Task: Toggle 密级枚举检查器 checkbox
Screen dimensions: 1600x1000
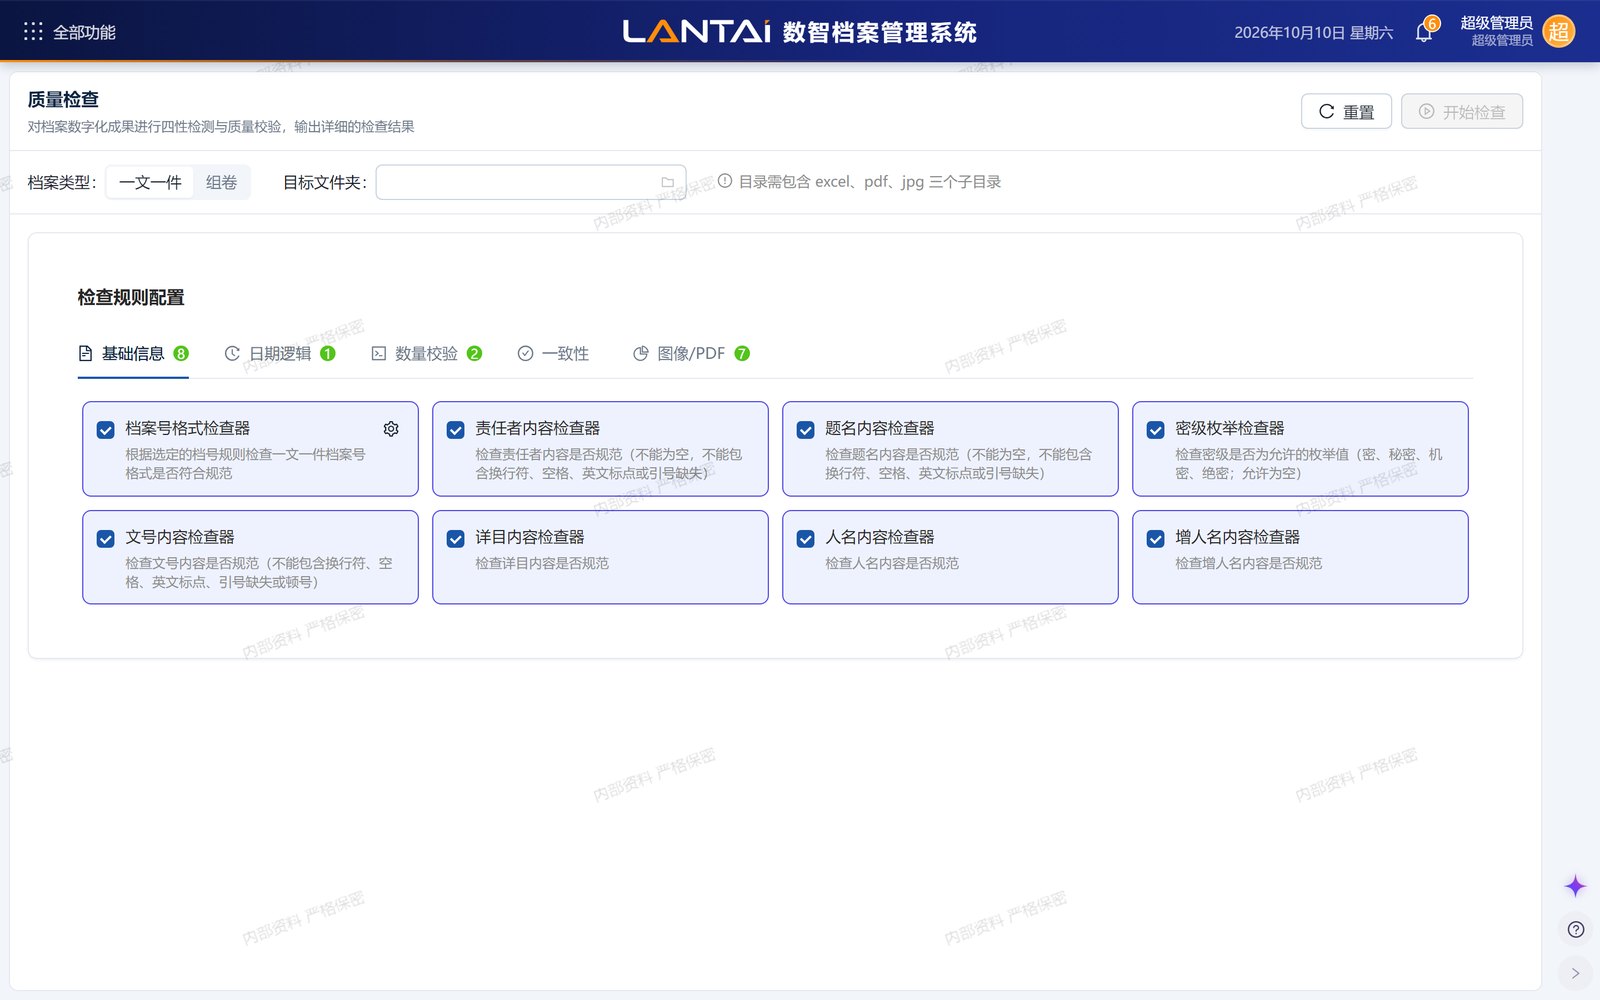Action: (1155, 430)
